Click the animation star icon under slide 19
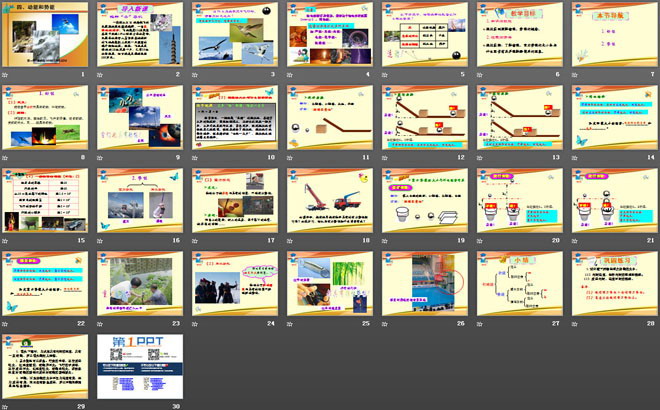Viewport: 660px width, 410px height. pyautogui.click(x=385, y=240)
